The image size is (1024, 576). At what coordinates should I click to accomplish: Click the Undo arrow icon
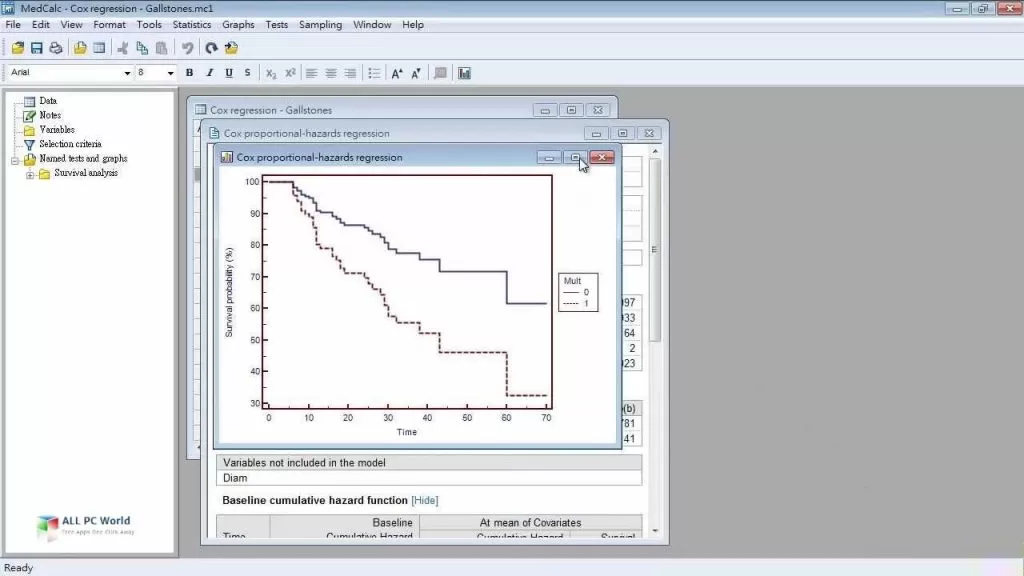tap(187, 48)
